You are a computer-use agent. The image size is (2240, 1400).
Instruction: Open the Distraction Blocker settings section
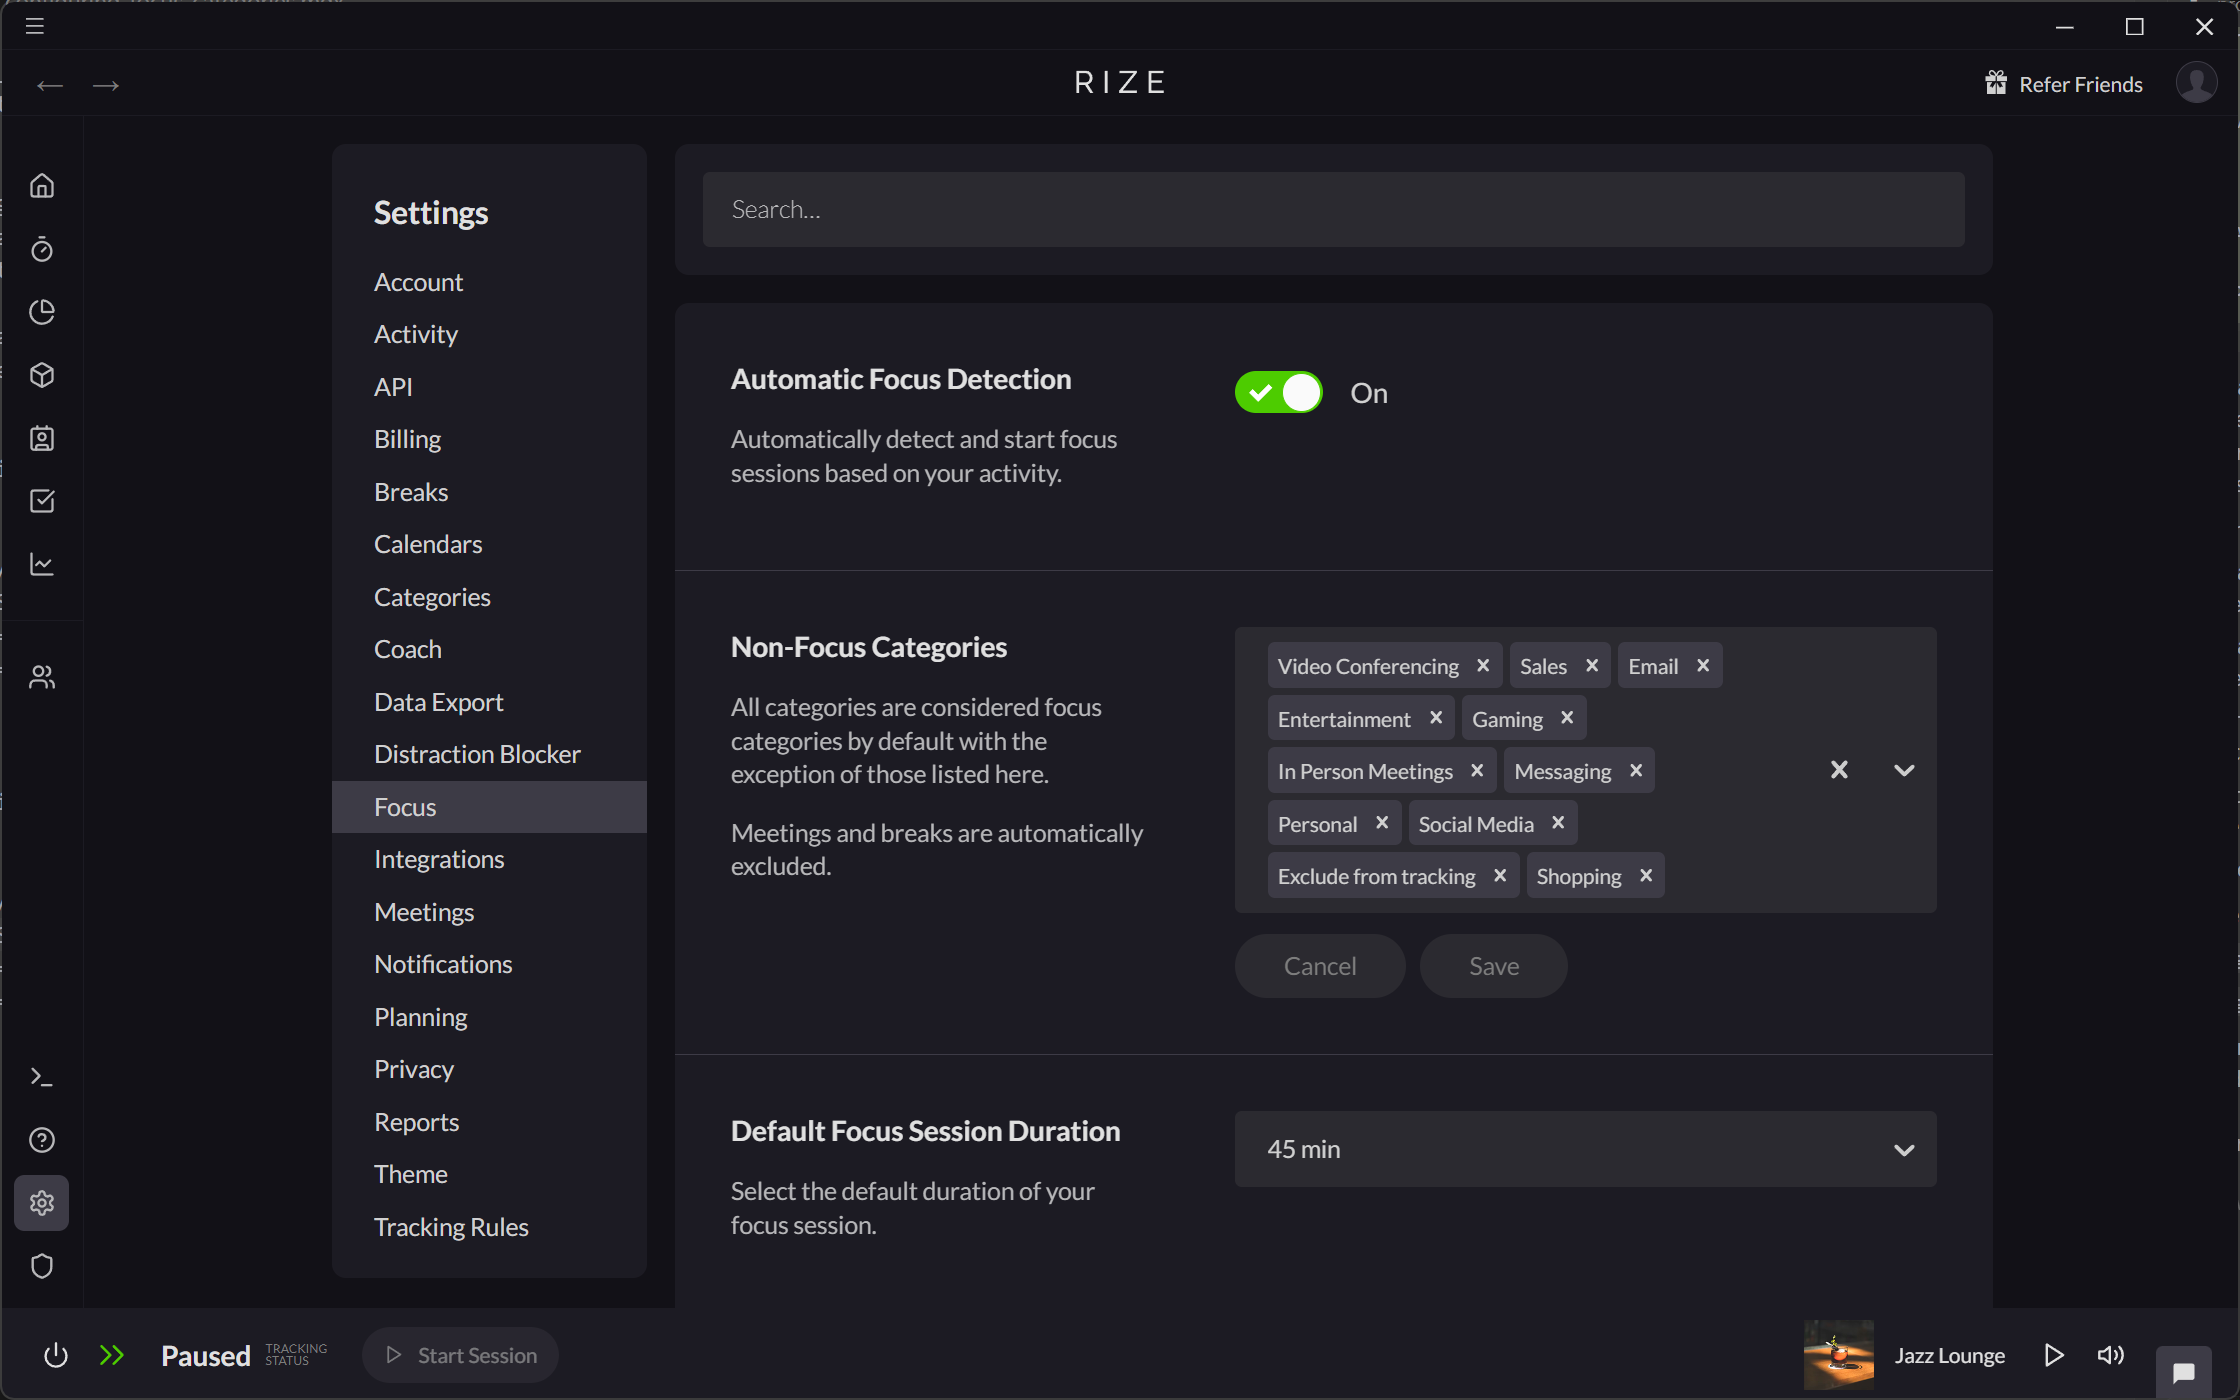477,754
